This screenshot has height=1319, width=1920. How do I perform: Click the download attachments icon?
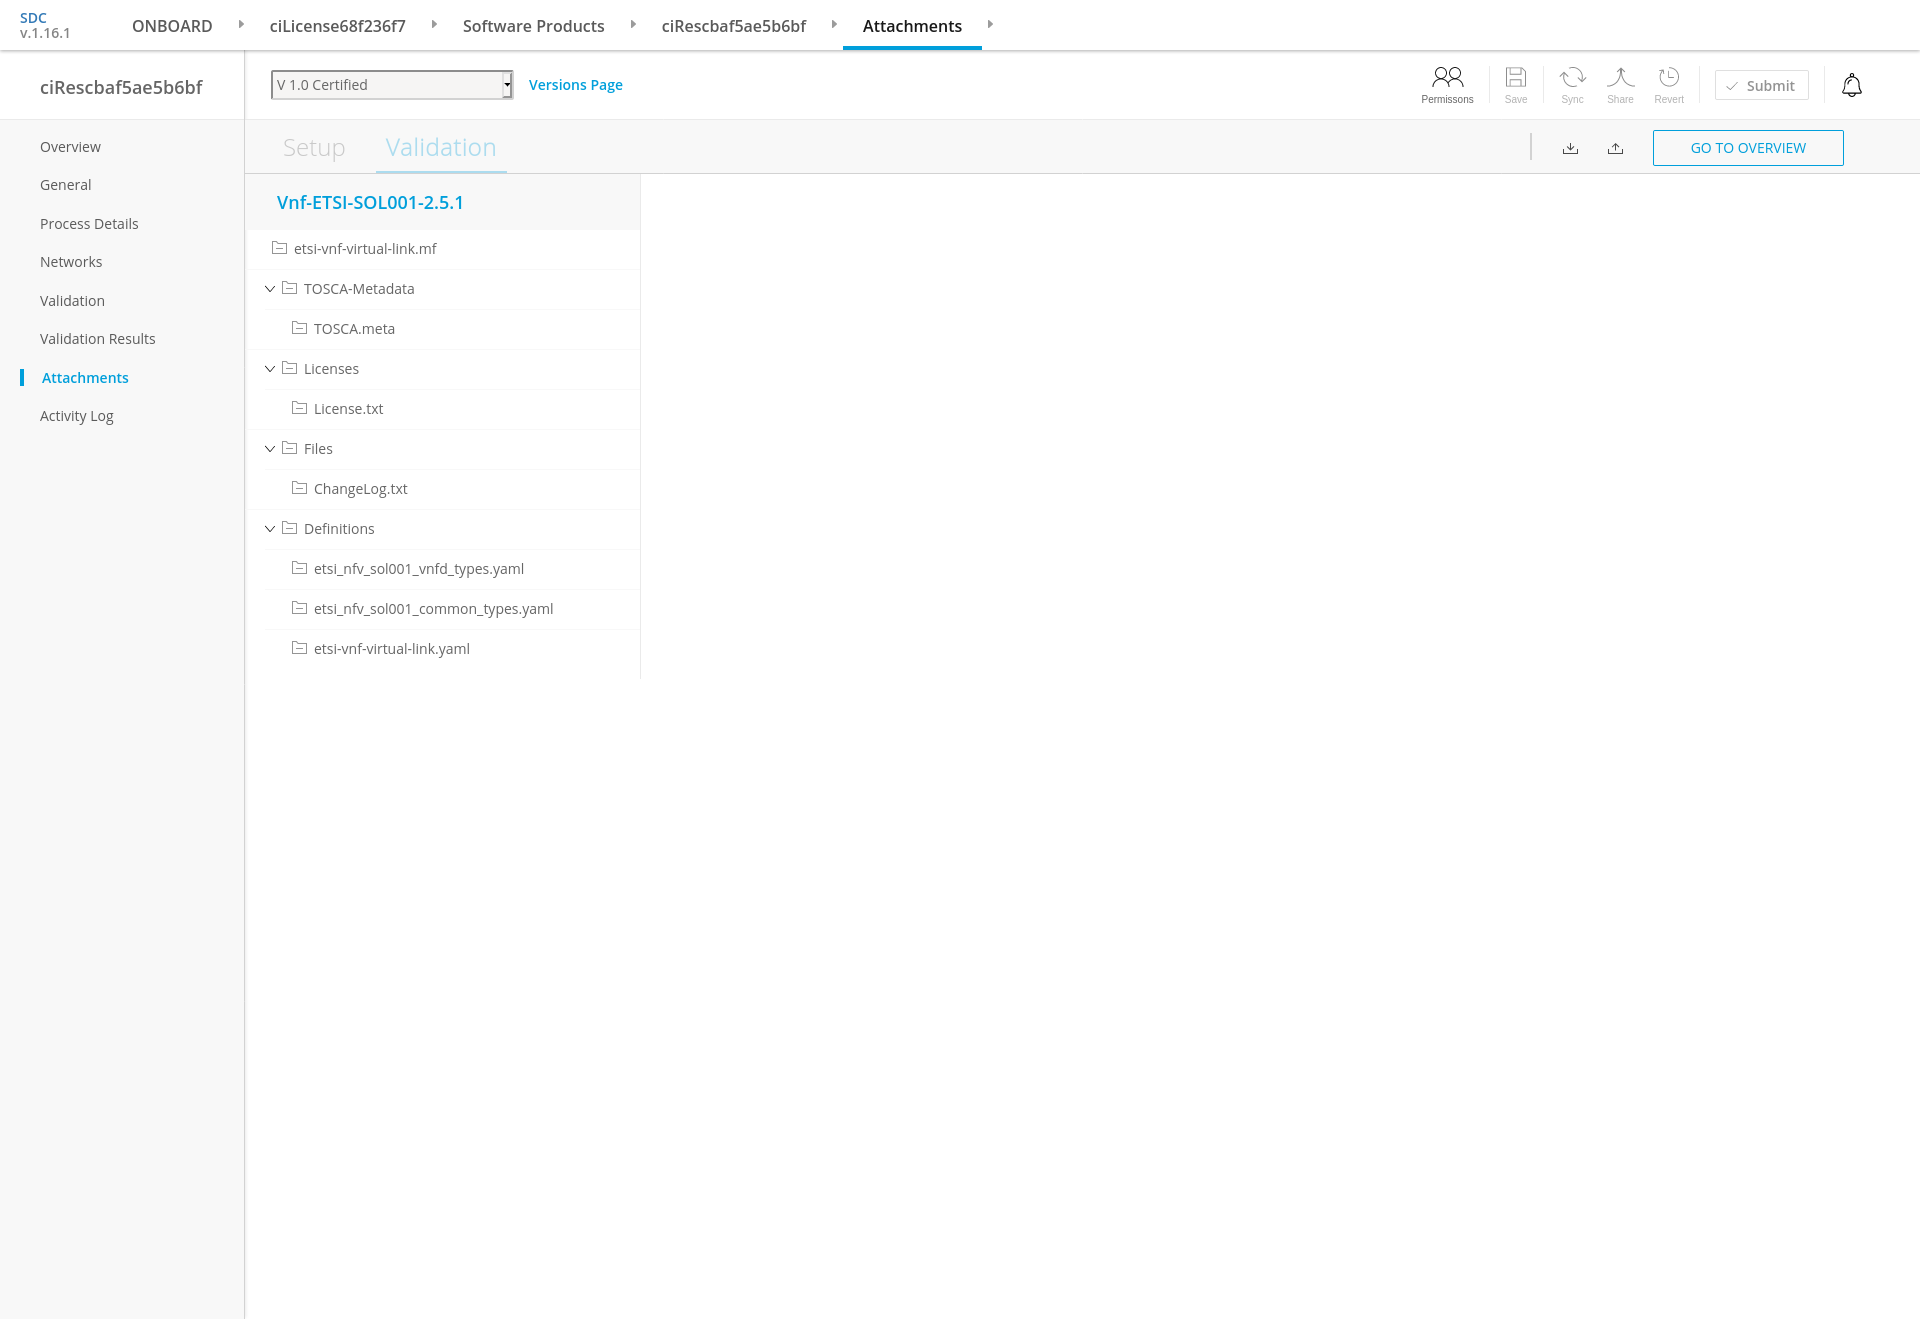click(1570, 149)
